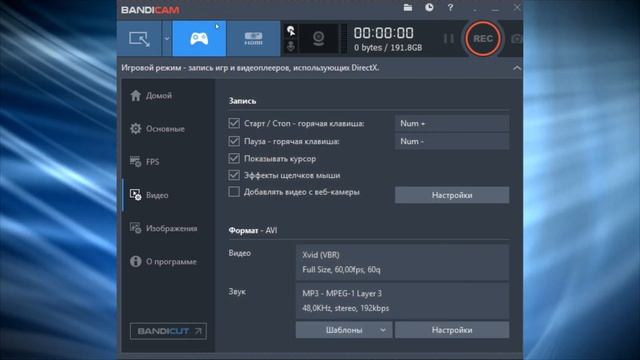Open Настройки button in Формат section
This screenshot has height=360, width=640.
(452, 330)
